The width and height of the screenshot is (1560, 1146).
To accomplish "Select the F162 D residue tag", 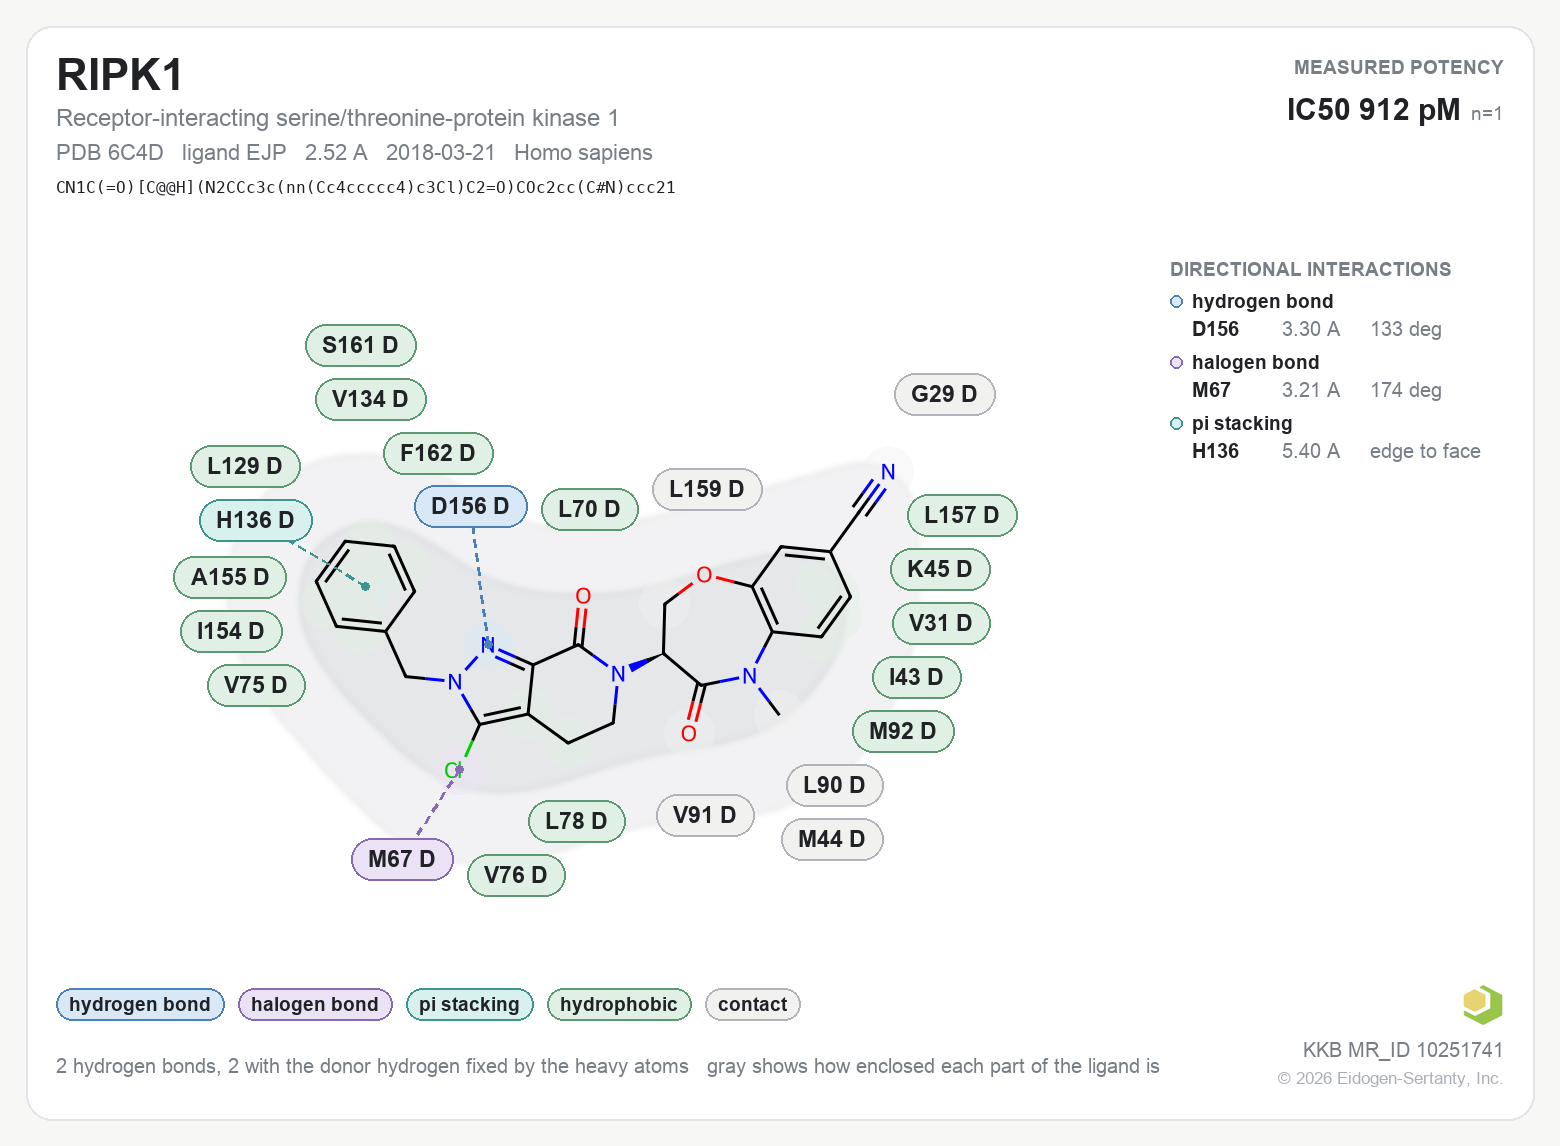I will [438, 453].
